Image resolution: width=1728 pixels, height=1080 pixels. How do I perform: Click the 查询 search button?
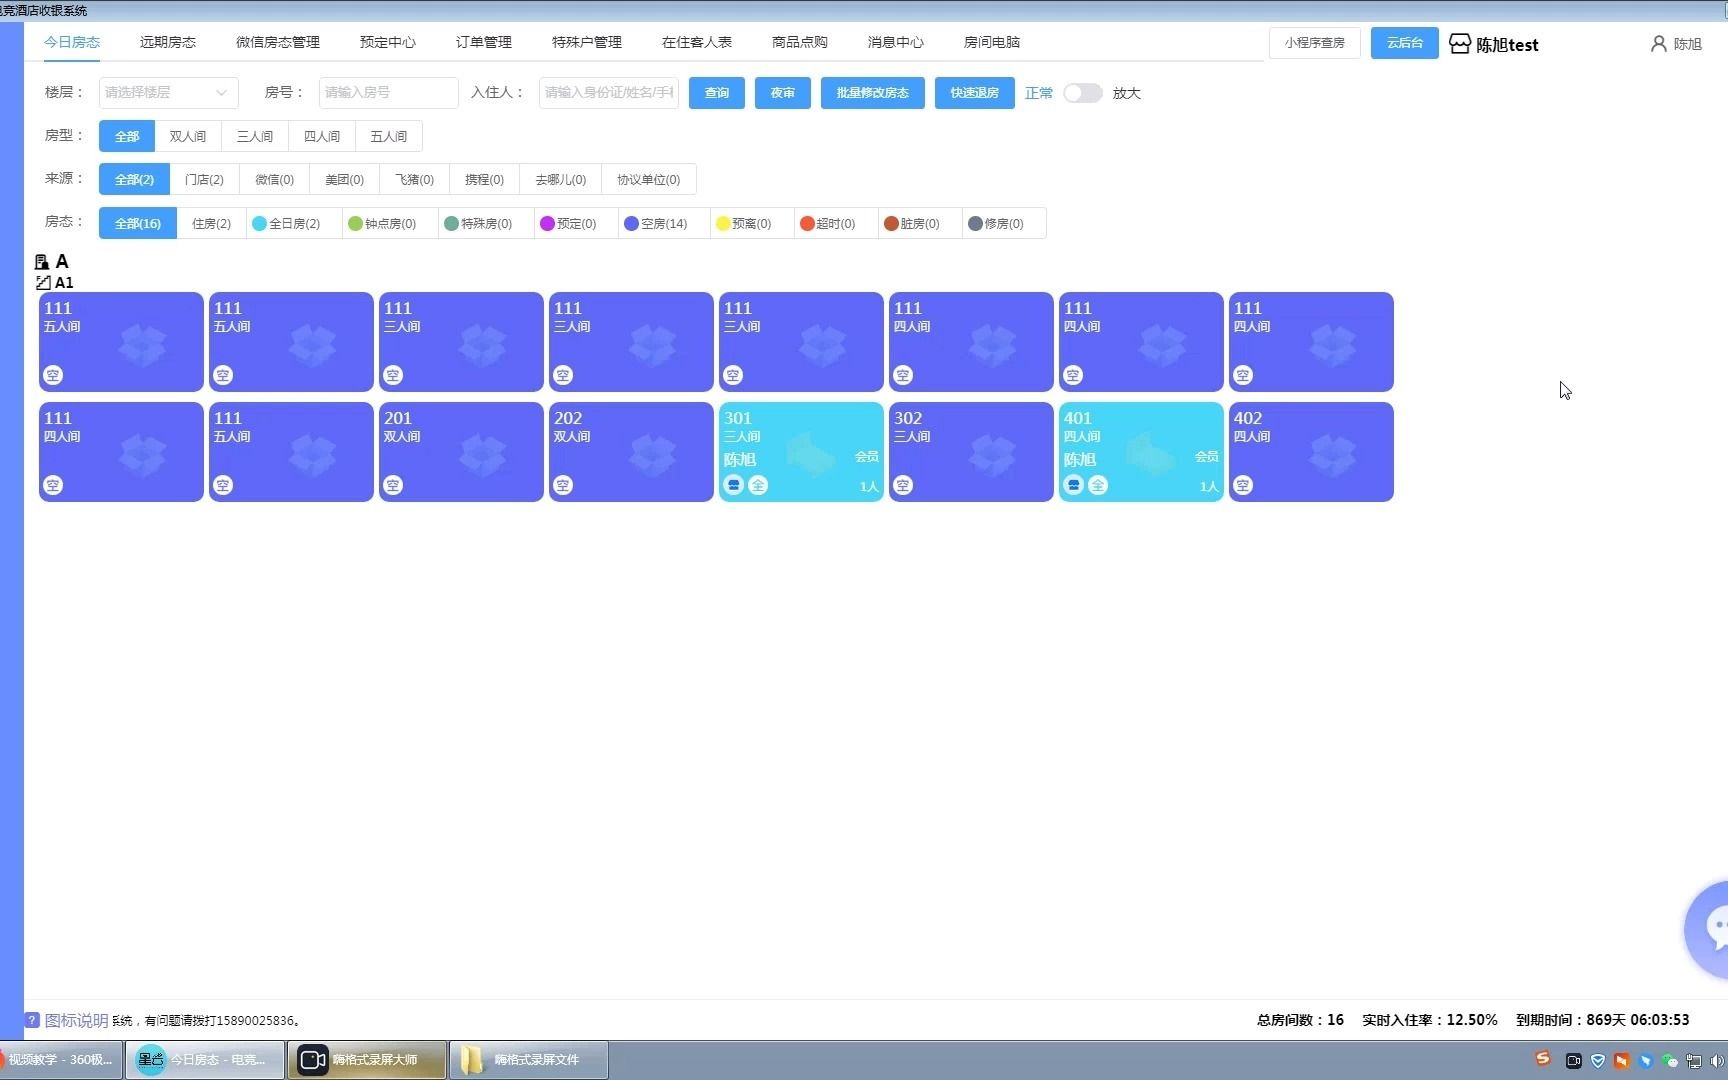click(x=717, y=93)
